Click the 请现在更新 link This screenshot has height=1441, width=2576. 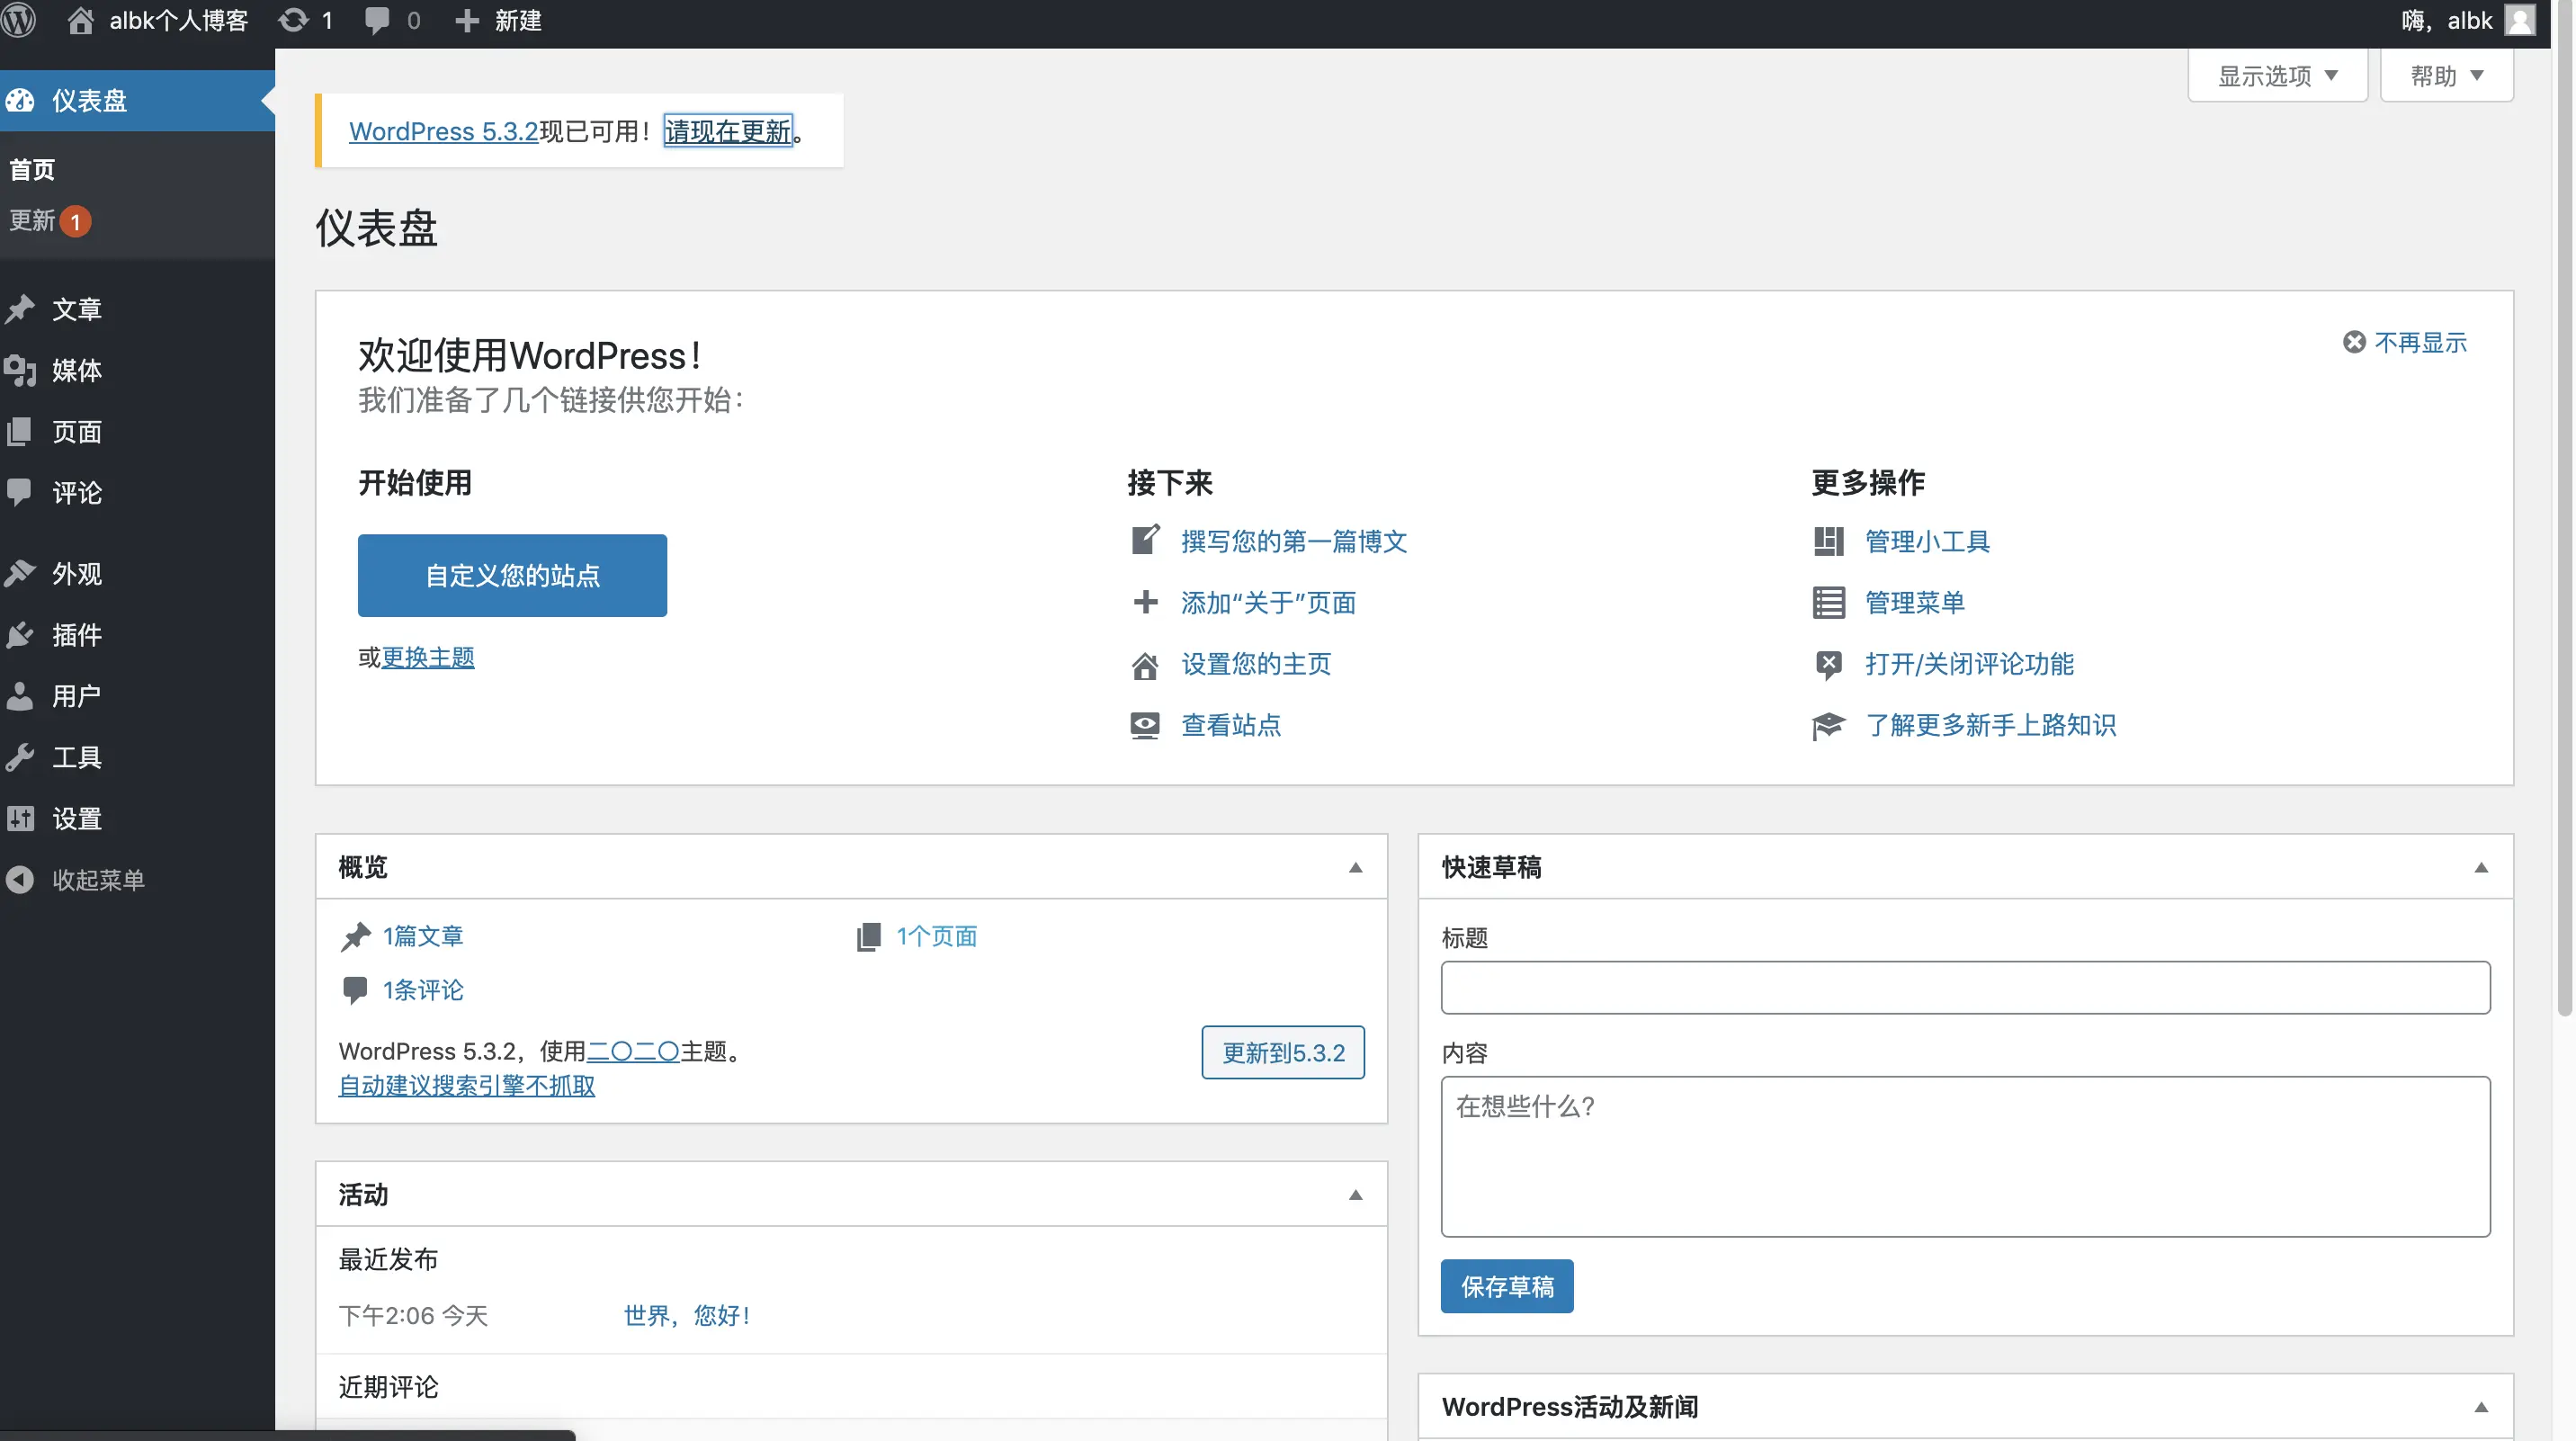click(x=728, y=132)
